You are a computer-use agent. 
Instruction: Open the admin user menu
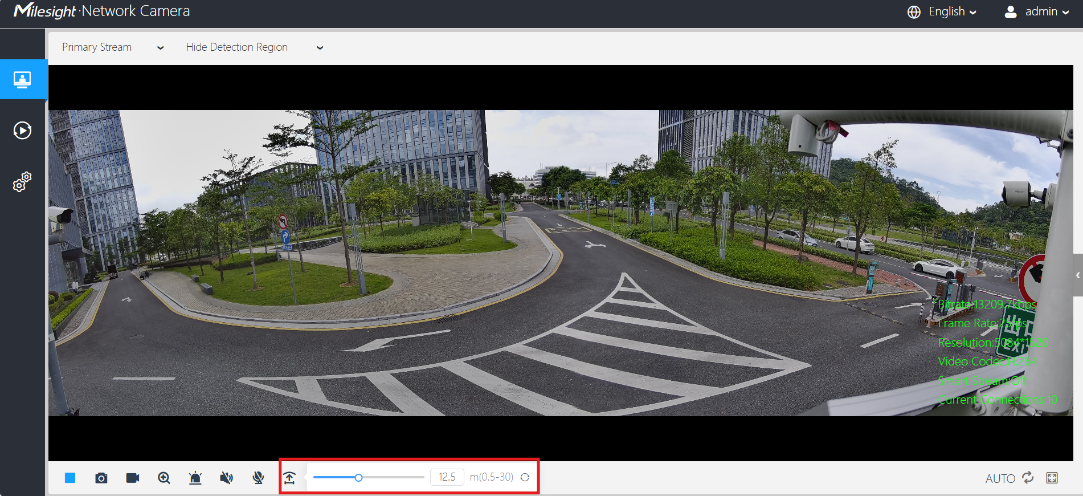pyautogui.click(x=1046, y=12)
